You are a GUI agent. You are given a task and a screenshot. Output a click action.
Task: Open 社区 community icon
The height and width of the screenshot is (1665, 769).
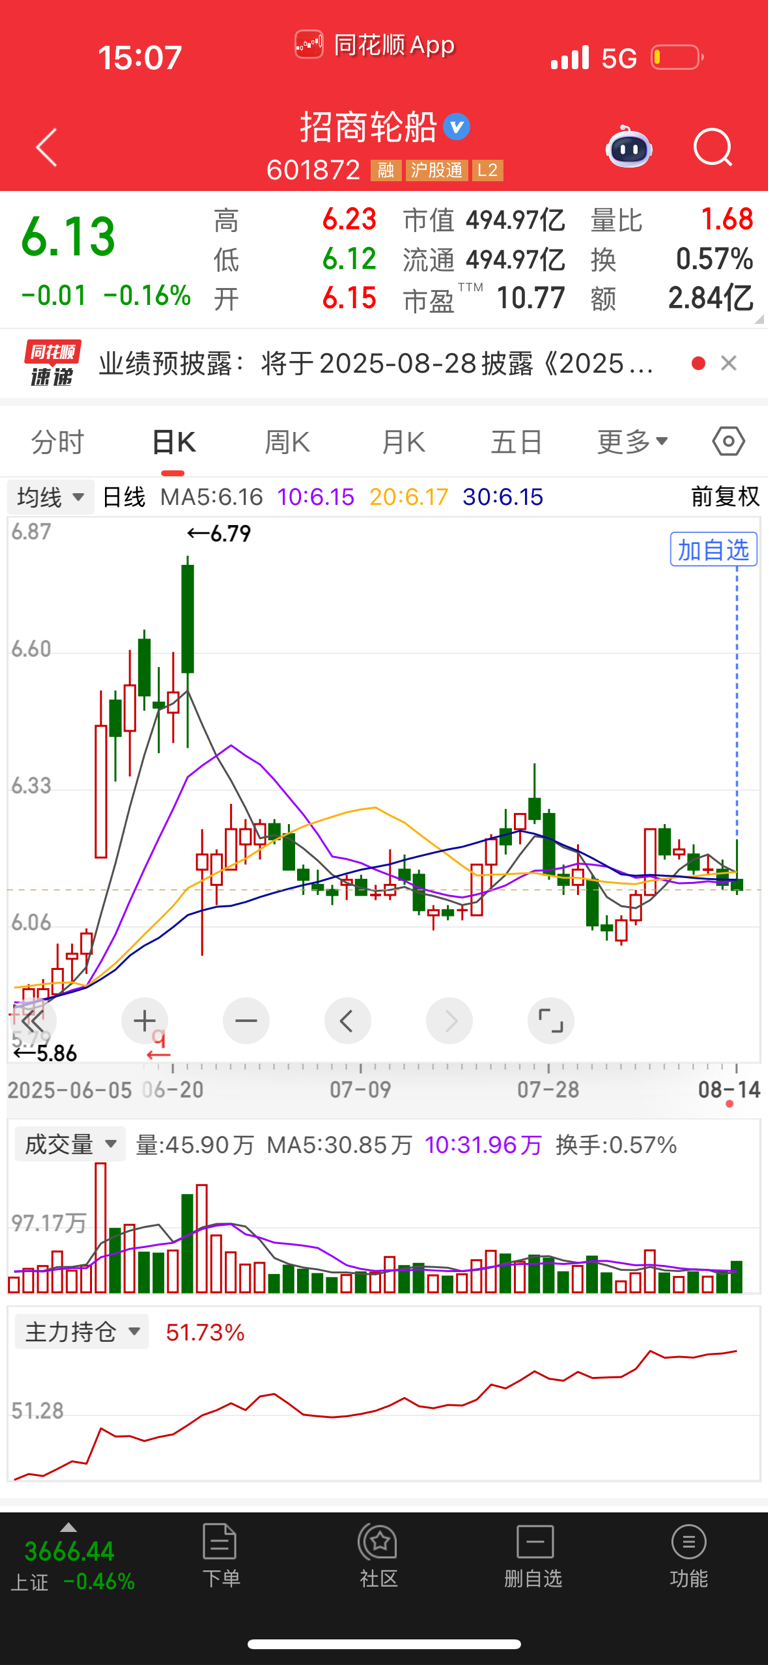(379, 1556)
